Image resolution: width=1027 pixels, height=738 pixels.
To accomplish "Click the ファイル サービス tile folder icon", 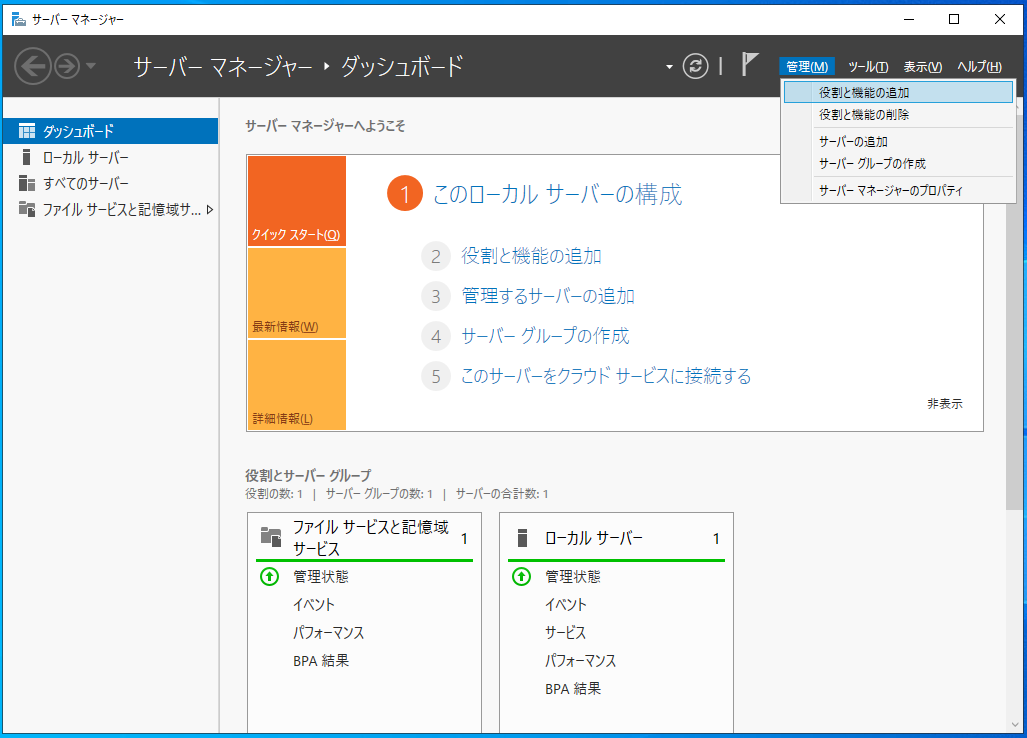I will [271, 536].
